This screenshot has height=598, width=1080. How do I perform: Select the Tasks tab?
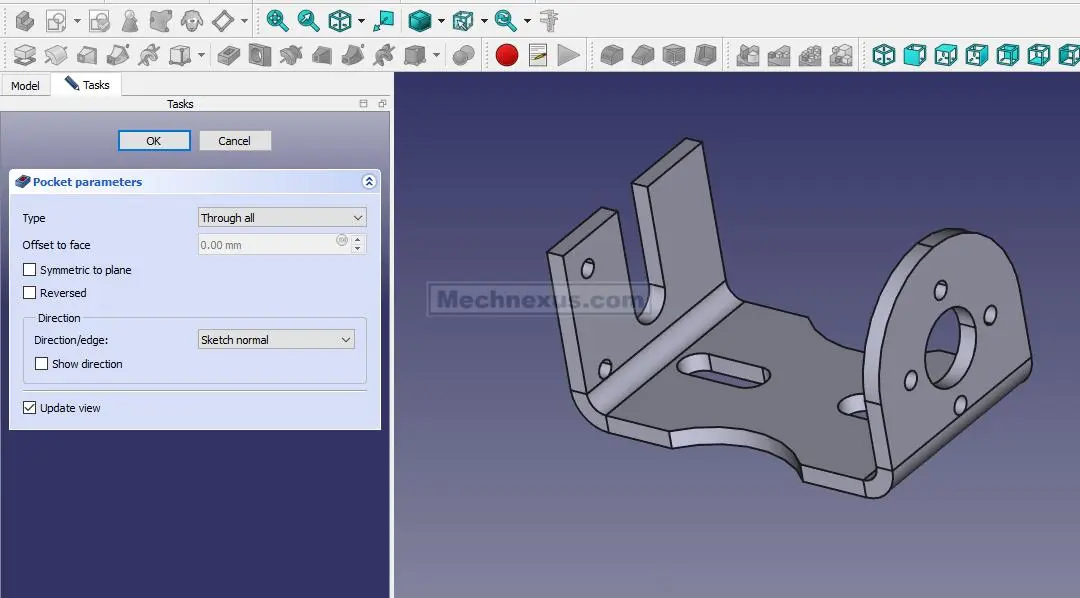tap(87, 85)
